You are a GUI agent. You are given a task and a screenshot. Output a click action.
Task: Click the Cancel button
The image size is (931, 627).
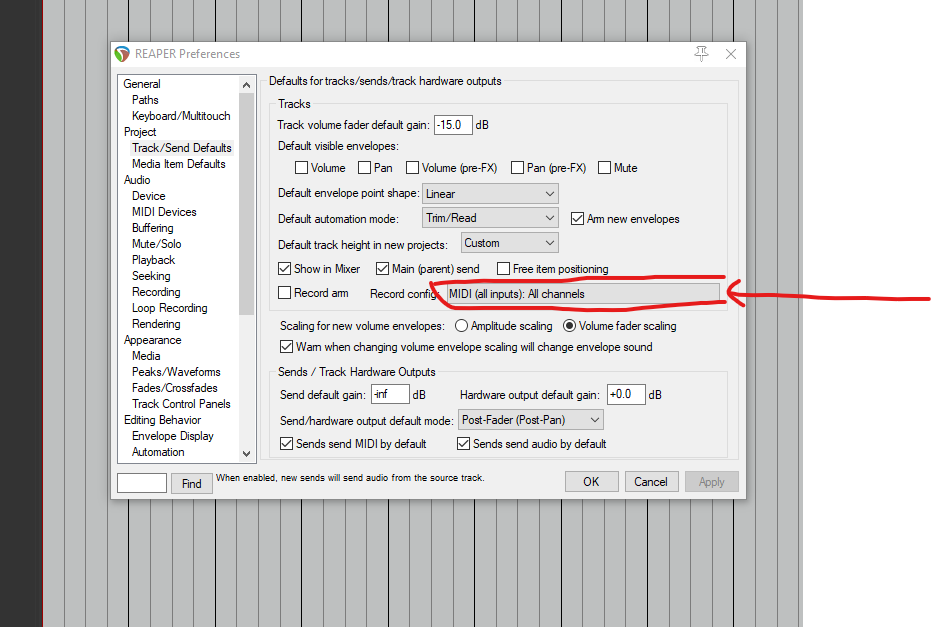(651, 482)
